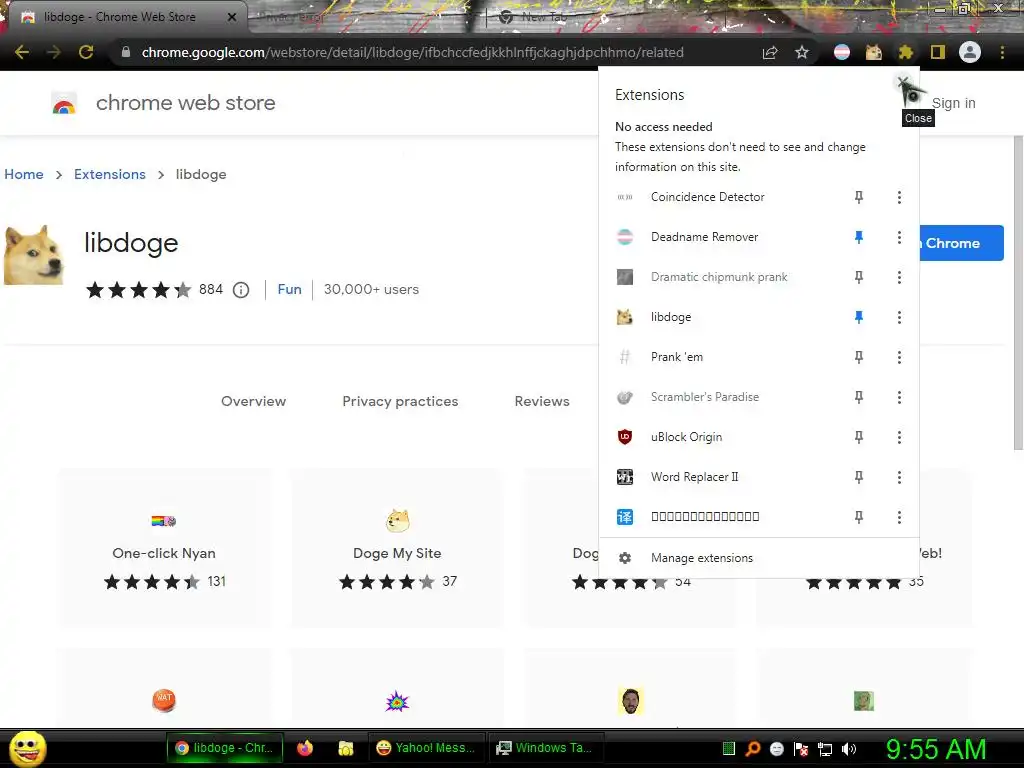The height and width of the screenshot is (768, 1024).
Task: Click the network tray icon
Action: 825,748
